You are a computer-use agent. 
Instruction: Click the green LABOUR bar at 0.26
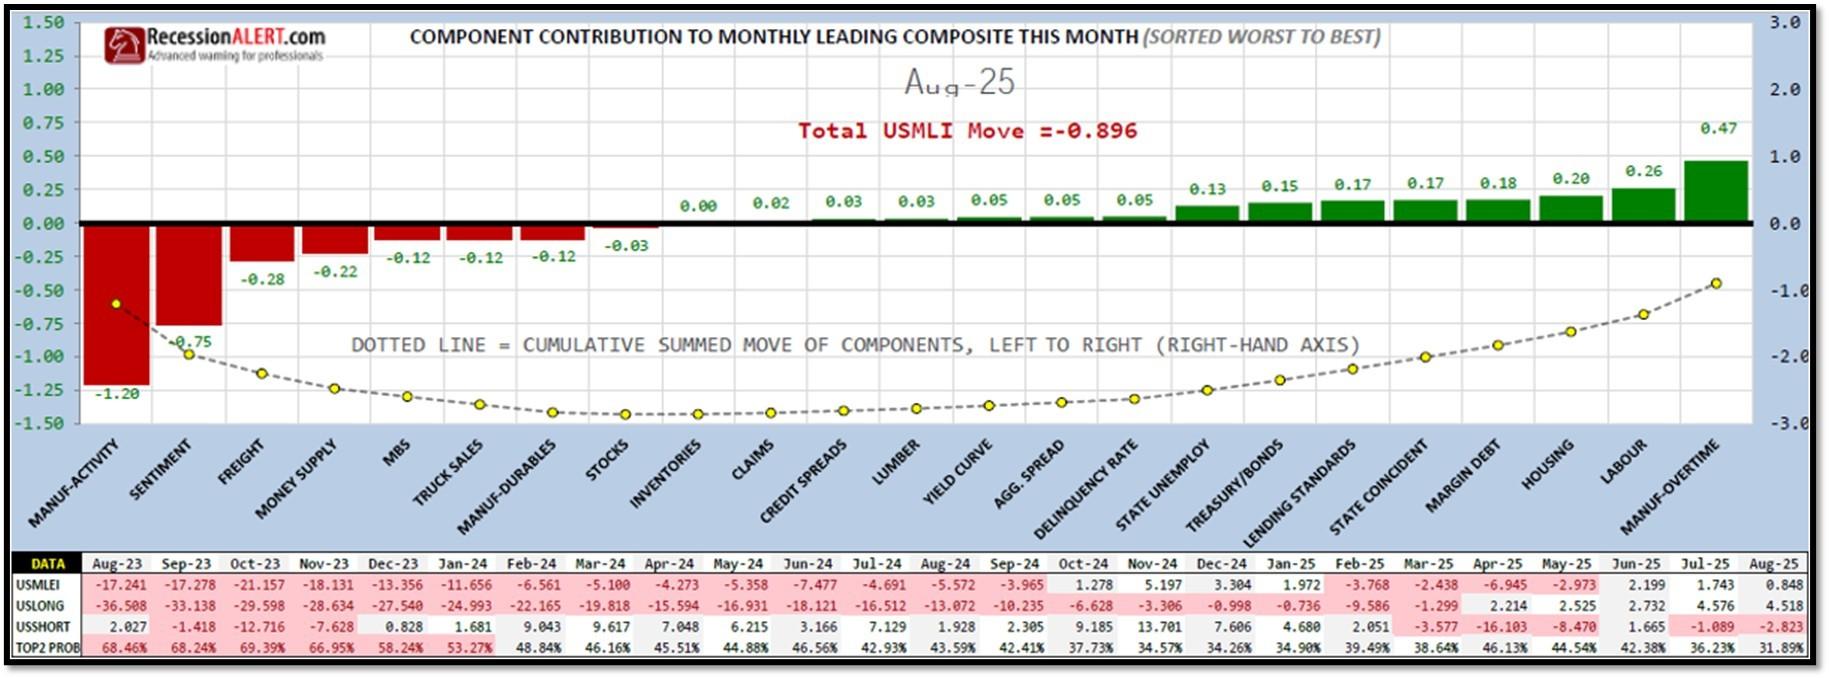(1643, 204)
